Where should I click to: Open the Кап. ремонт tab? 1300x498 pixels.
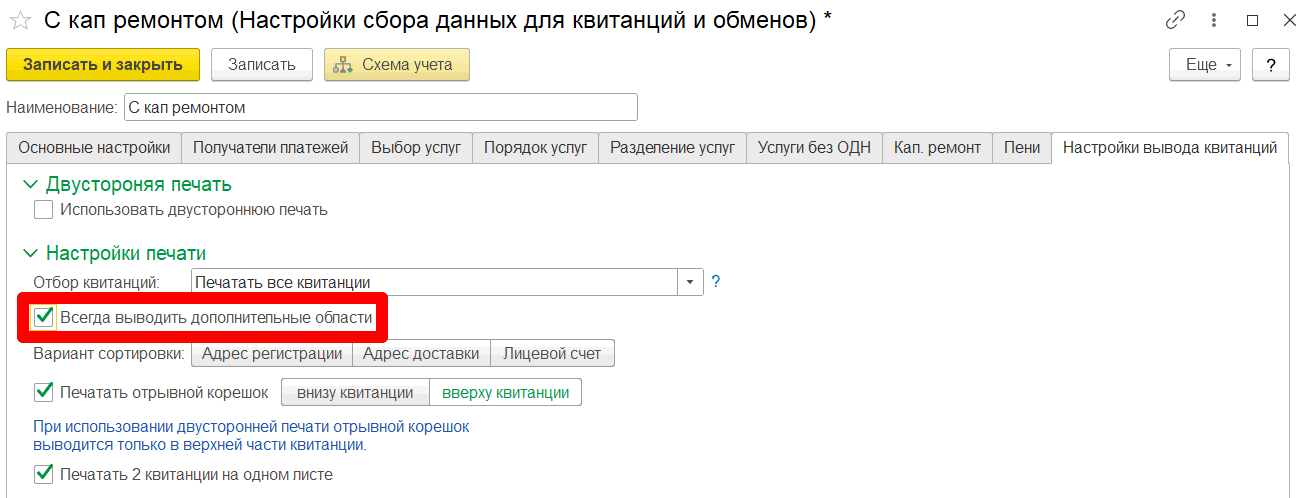tap(937, 148)
